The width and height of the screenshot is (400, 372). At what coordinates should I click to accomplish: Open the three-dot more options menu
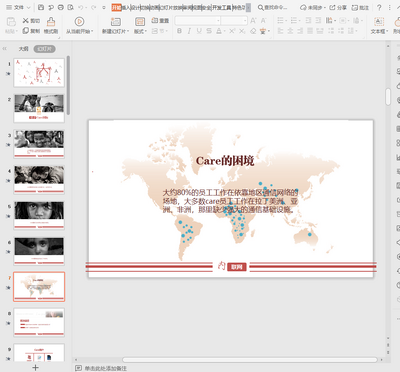tap(390, 7)
